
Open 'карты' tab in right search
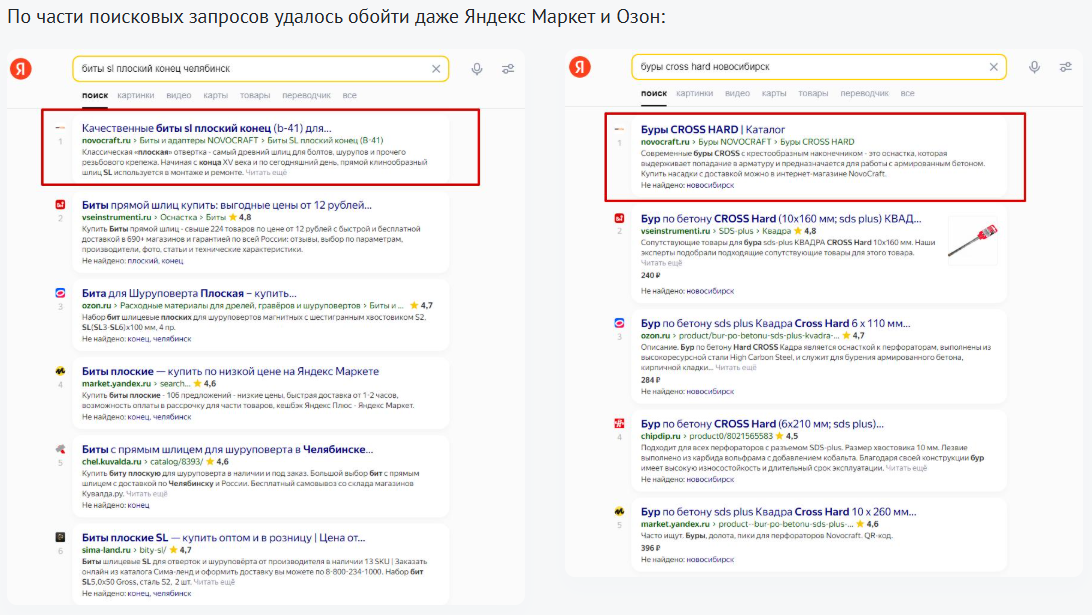(x=774, y=93)
